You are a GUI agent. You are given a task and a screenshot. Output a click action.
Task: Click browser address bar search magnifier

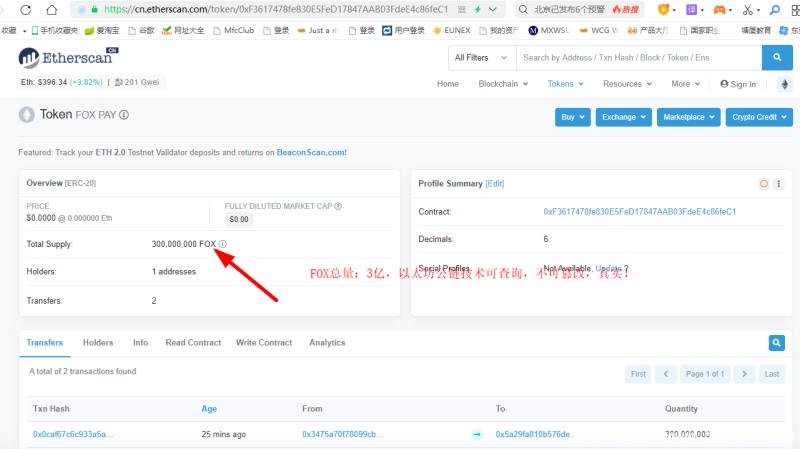click(523, 10)
